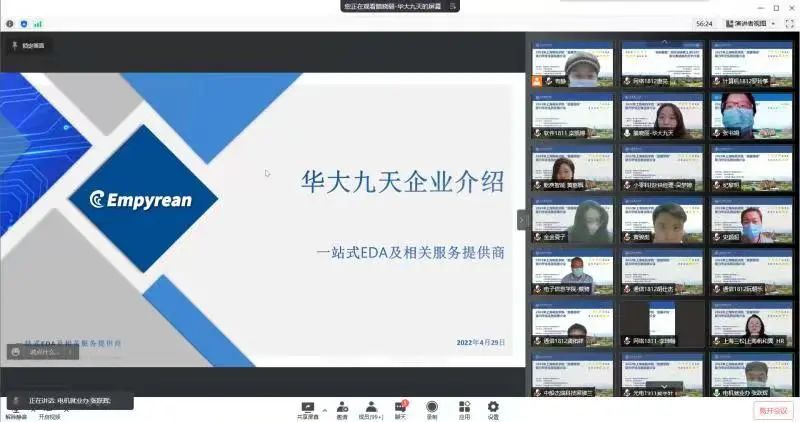Viewport: 800px width, 422px height.
Task: Click the red Leave Meeting button
Action: [772, 410]
